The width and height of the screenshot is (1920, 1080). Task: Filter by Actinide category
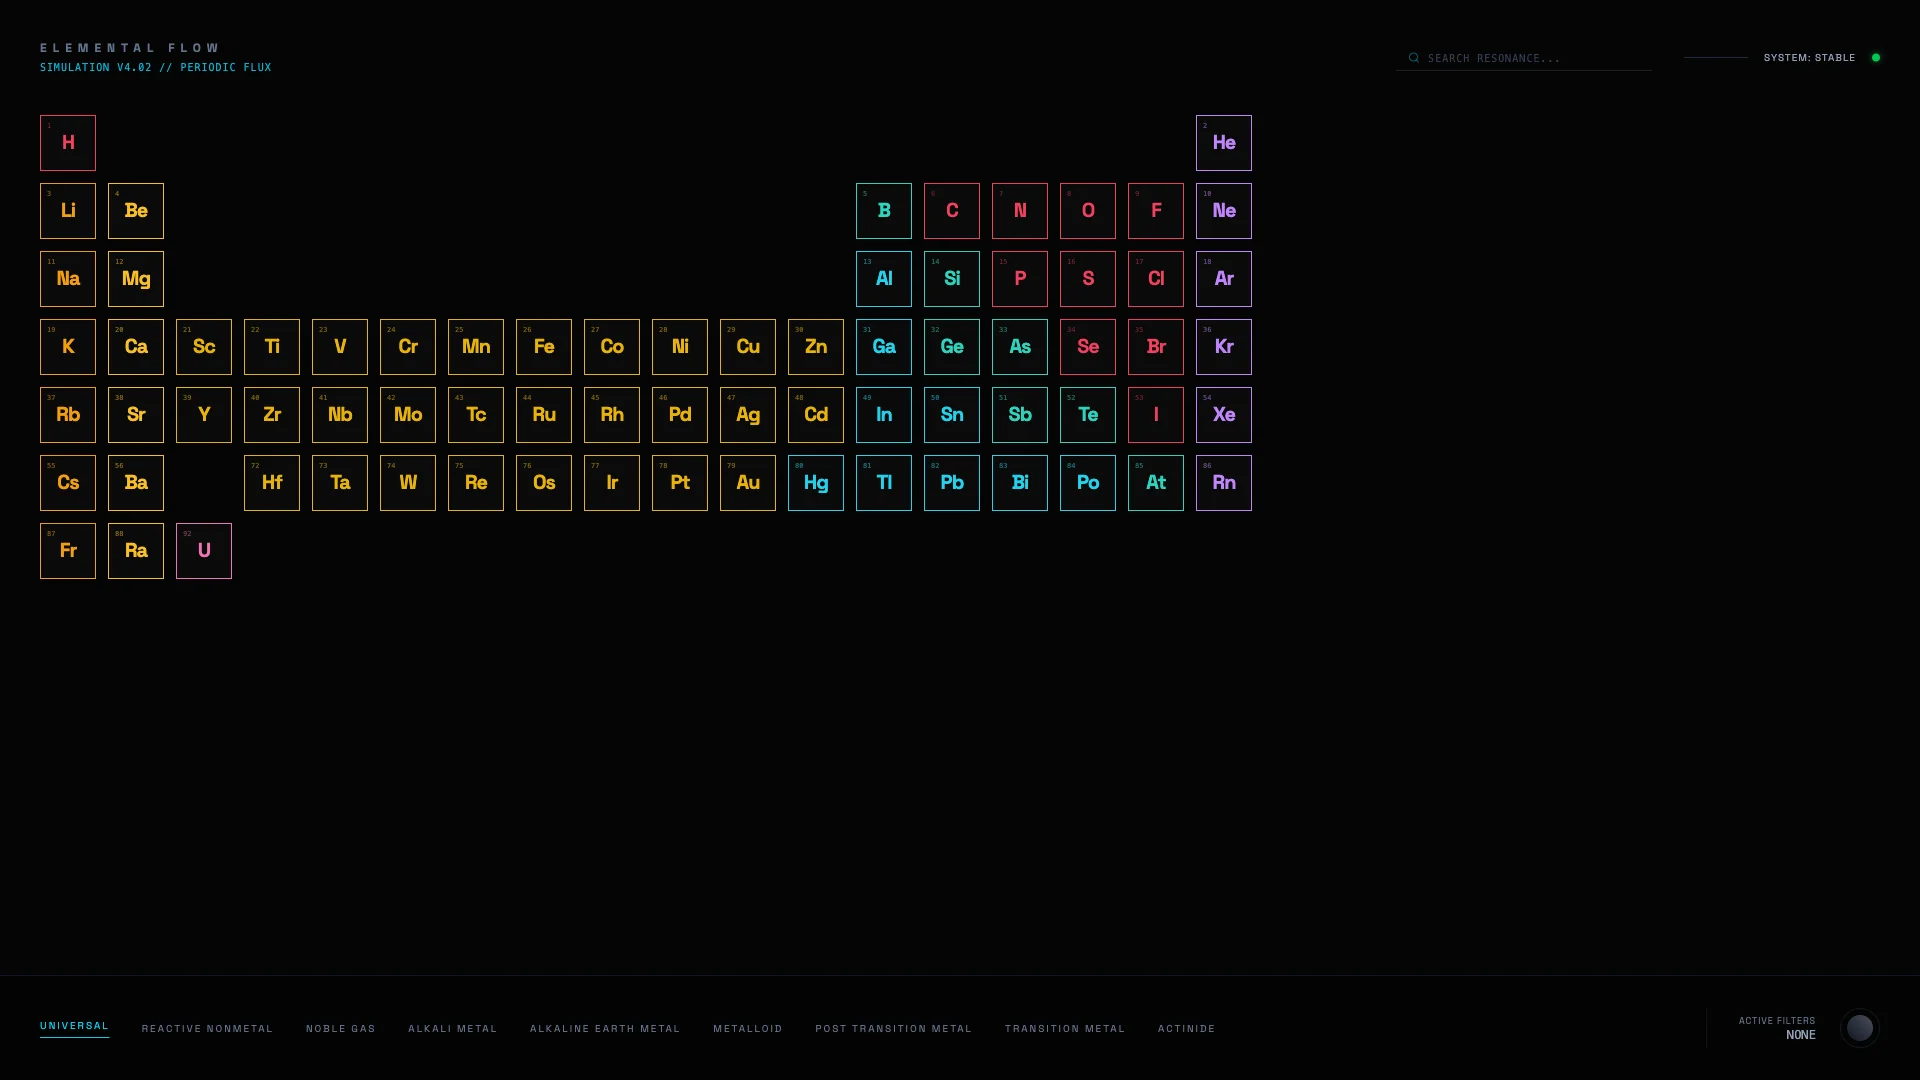point(1187,1028)
